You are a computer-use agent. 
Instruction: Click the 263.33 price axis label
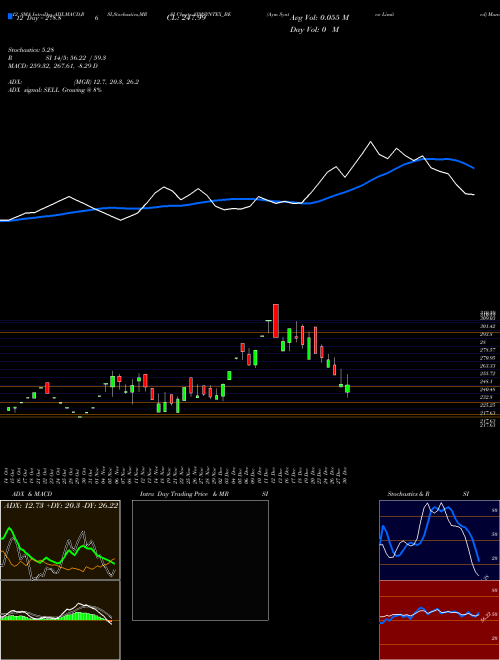pos(488,366)
